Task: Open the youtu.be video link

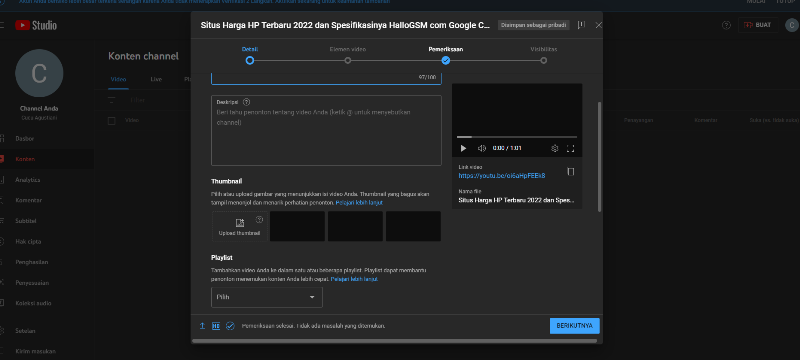Action: [502, 175]
